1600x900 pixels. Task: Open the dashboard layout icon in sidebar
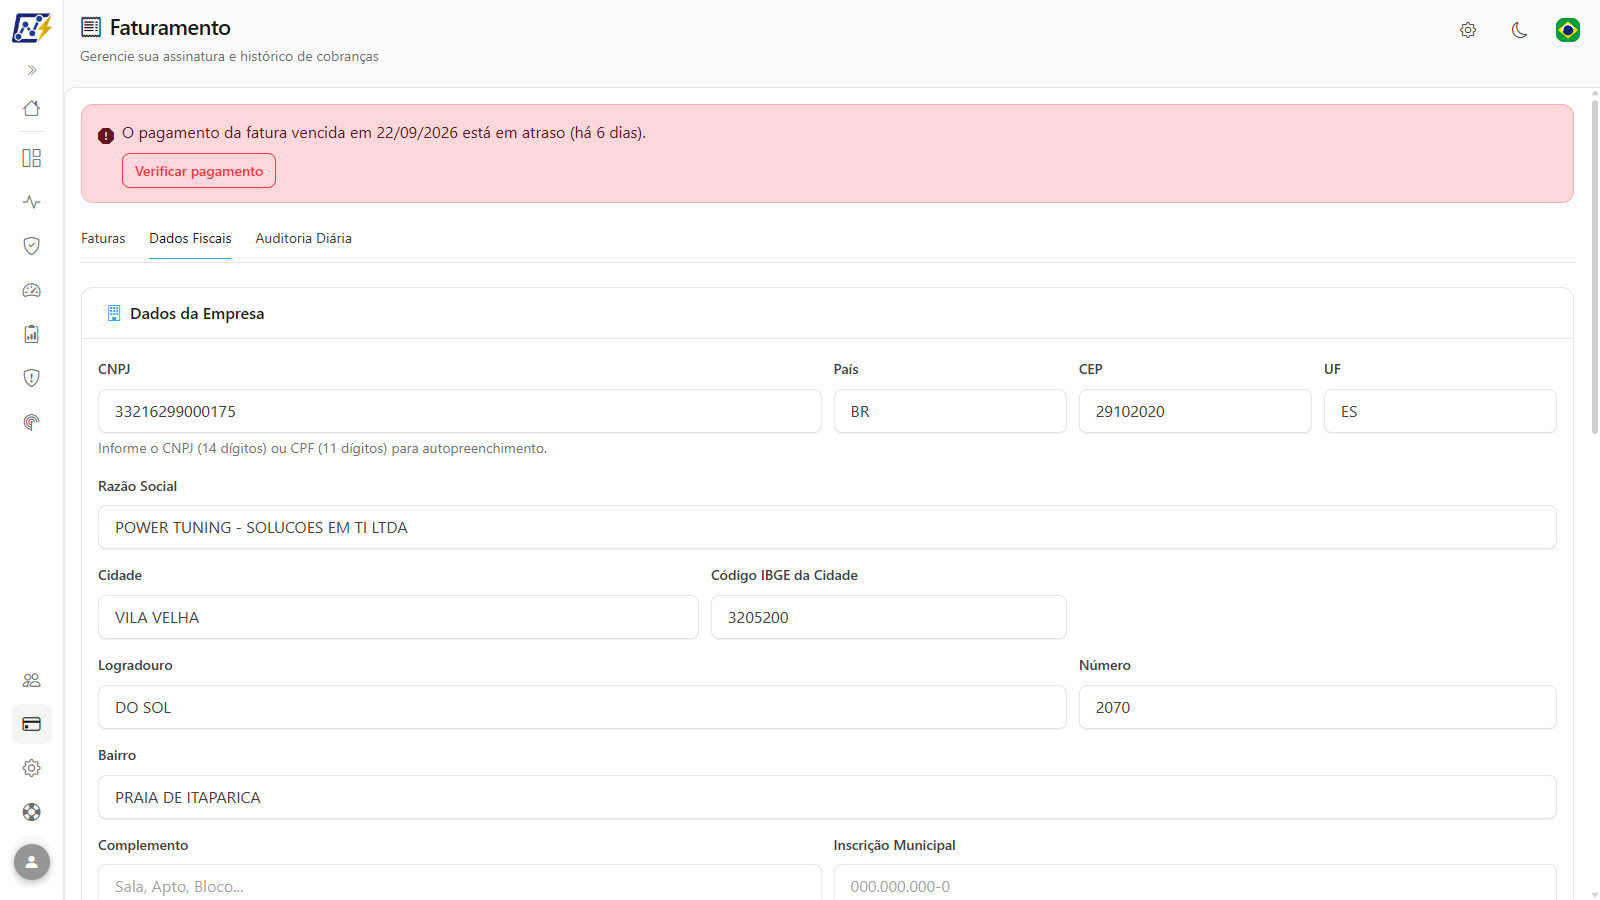pos(32,158)
